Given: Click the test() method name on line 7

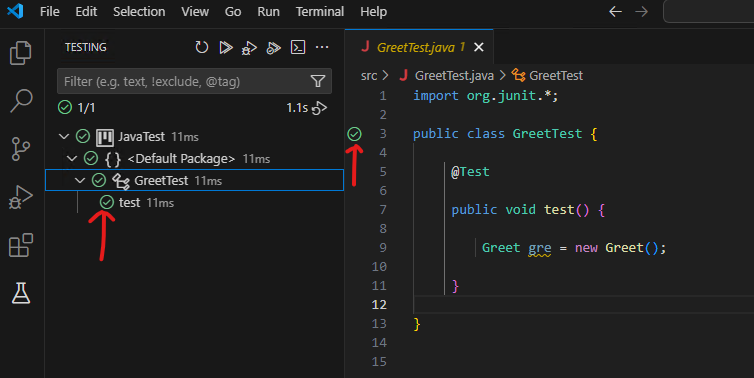Looking at the screenshot, I should [559, 210].
